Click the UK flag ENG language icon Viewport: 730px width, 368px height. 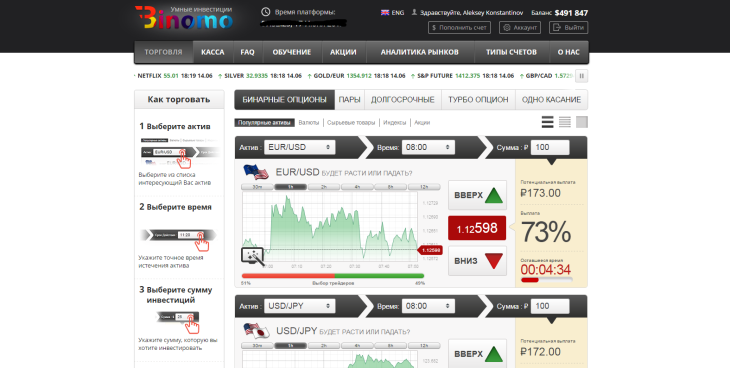tap(385, 13)
